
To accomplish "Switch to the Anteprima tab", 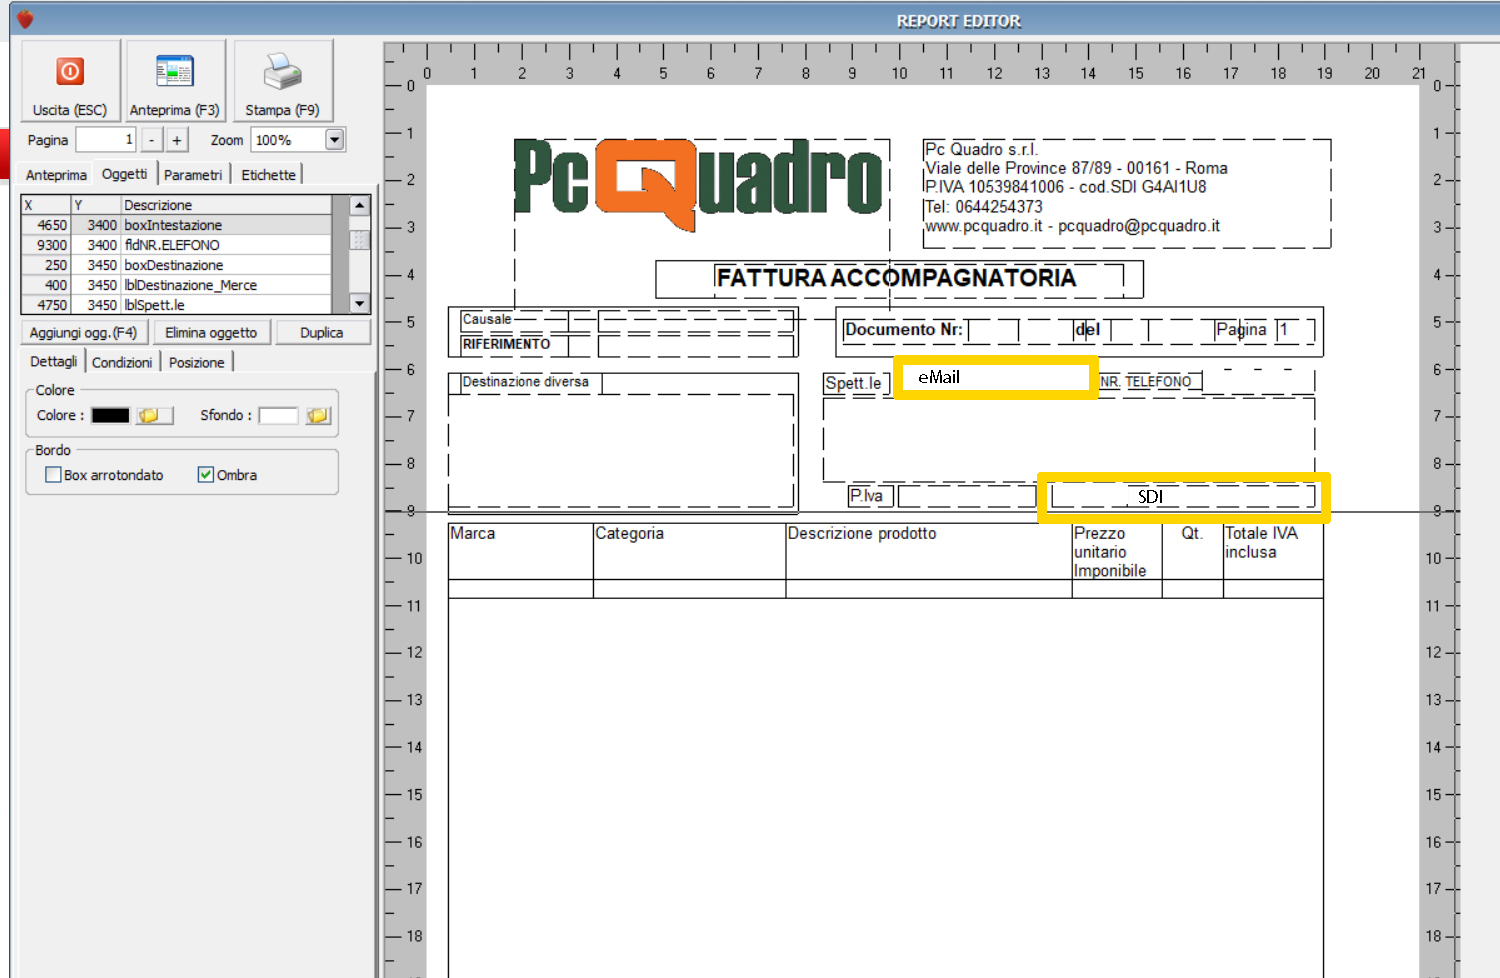I will pyautogui.click(x=56, y=175).
